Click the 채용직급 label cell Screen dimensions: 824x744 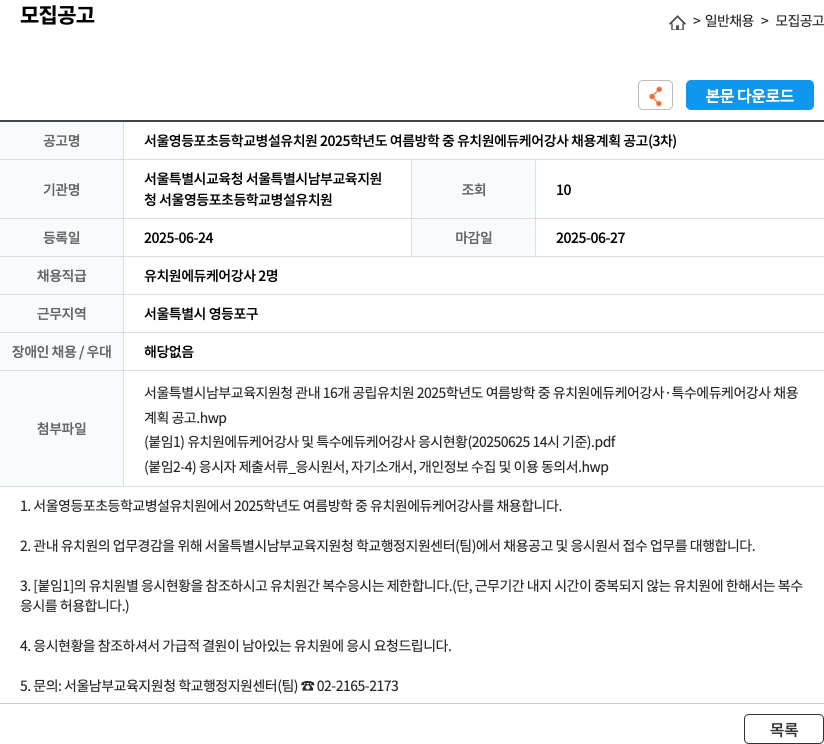[x=61, y=275]
